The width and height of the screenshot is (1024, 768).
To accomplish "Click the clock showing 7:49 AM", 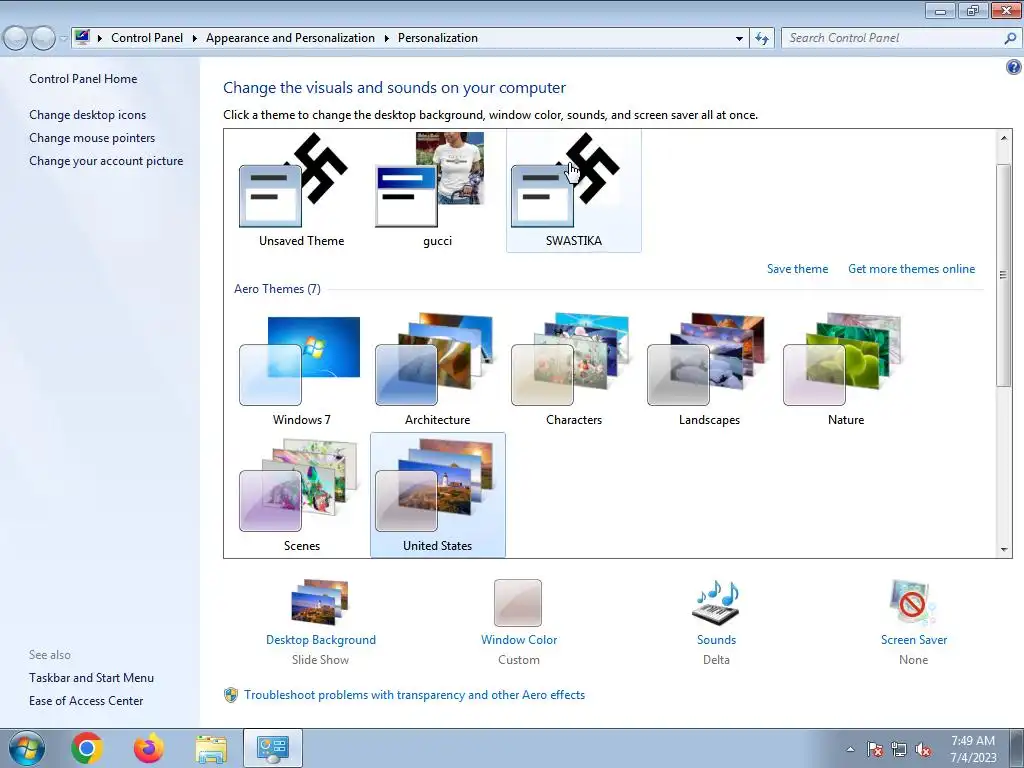I will coord(973,749).
